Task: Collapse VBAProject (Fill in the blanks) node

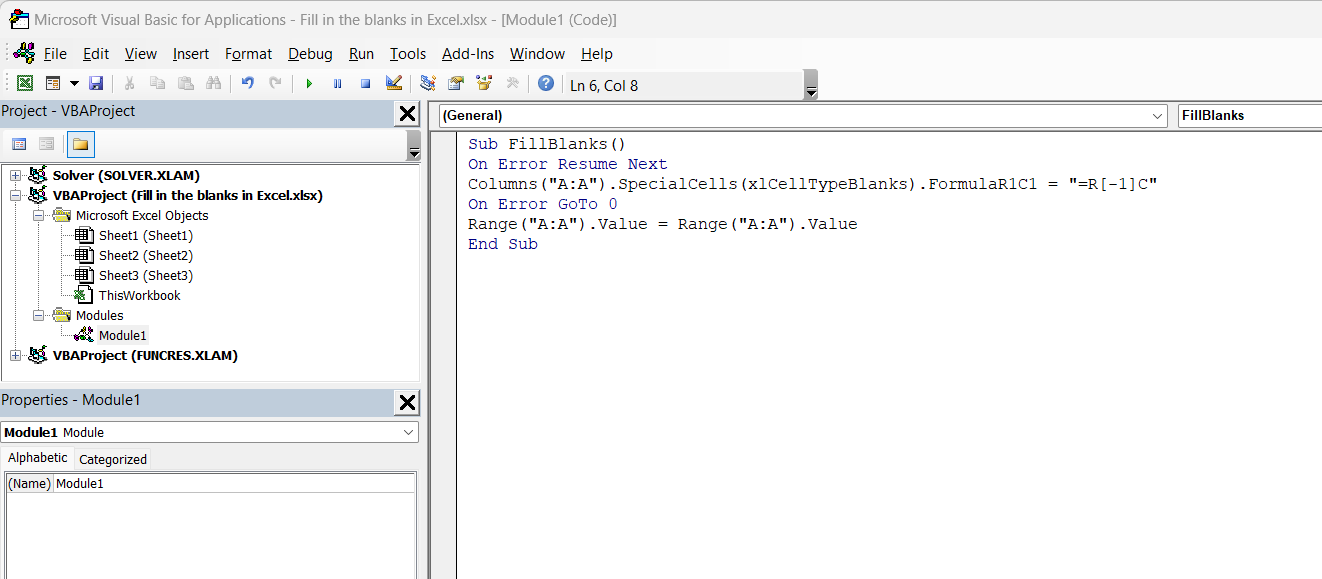Action: (15, 196)
